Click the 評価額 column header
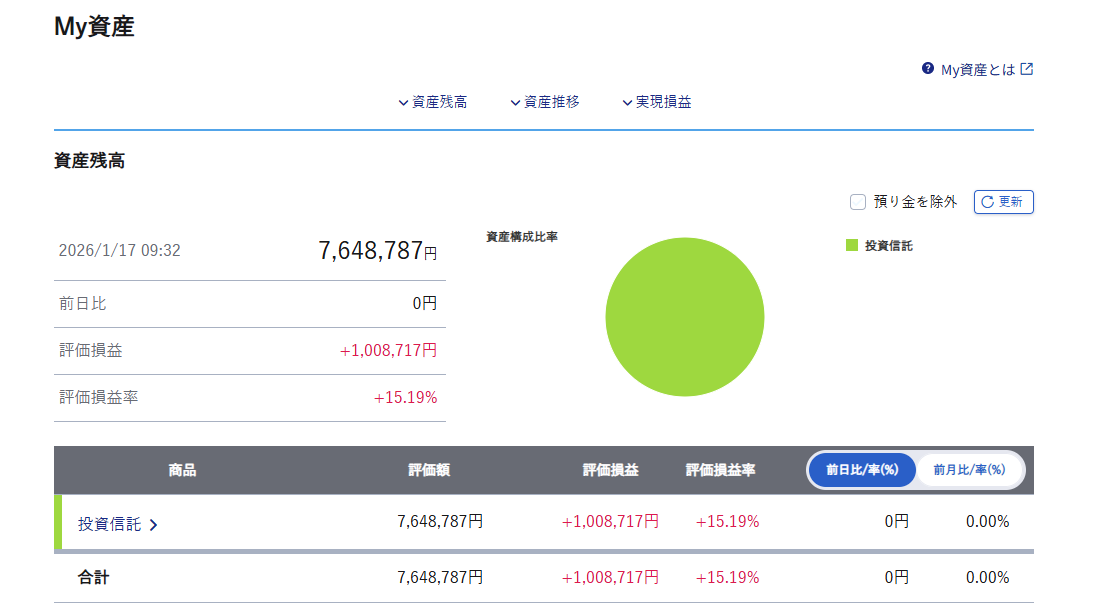Image resolution: width=1111 pixels, height=611 pixels. pos(429,470)
